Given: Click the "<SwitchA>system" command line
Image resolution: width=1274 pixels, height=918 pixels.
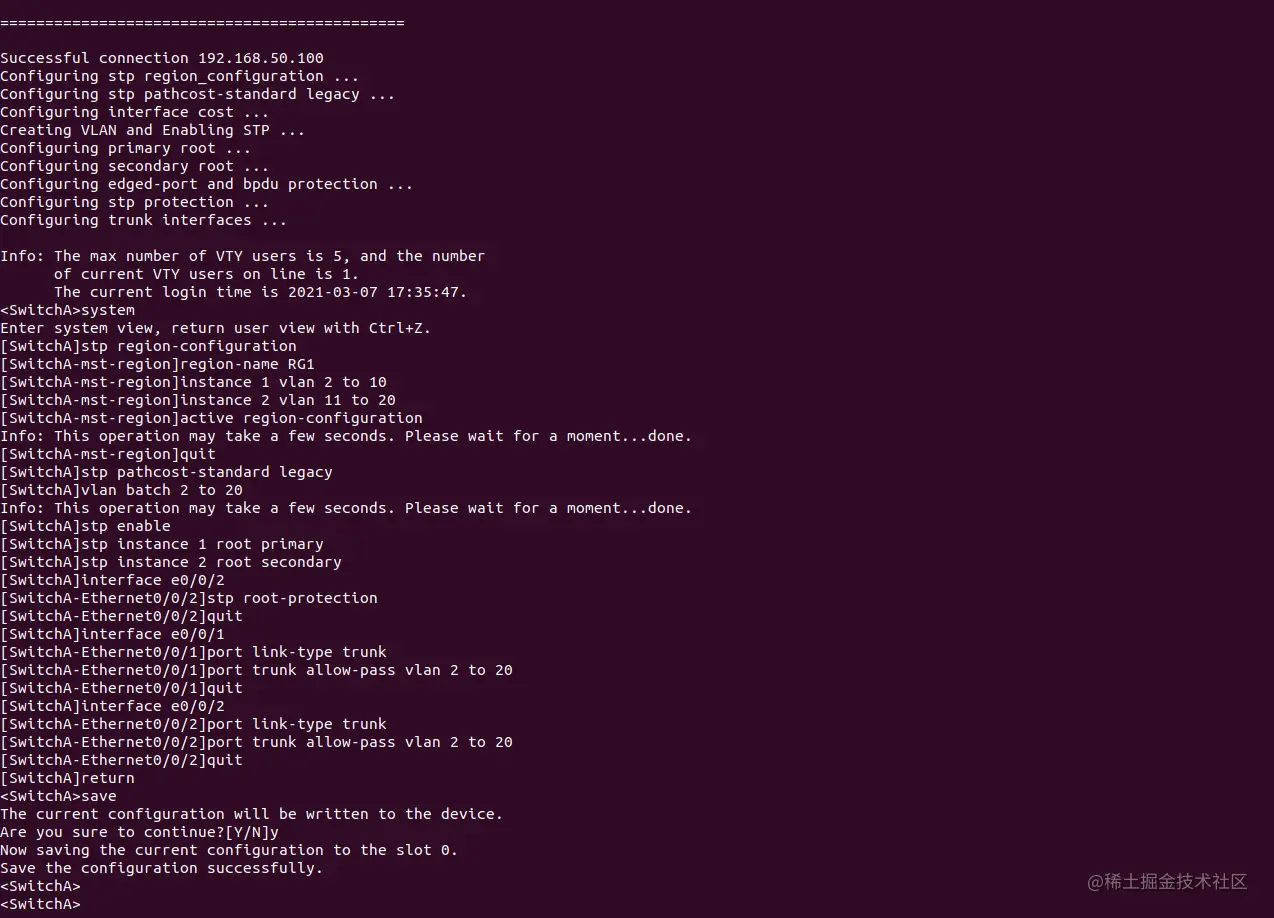Looking at the screenshot, I should pyautogui.click(x=67, y=310).
